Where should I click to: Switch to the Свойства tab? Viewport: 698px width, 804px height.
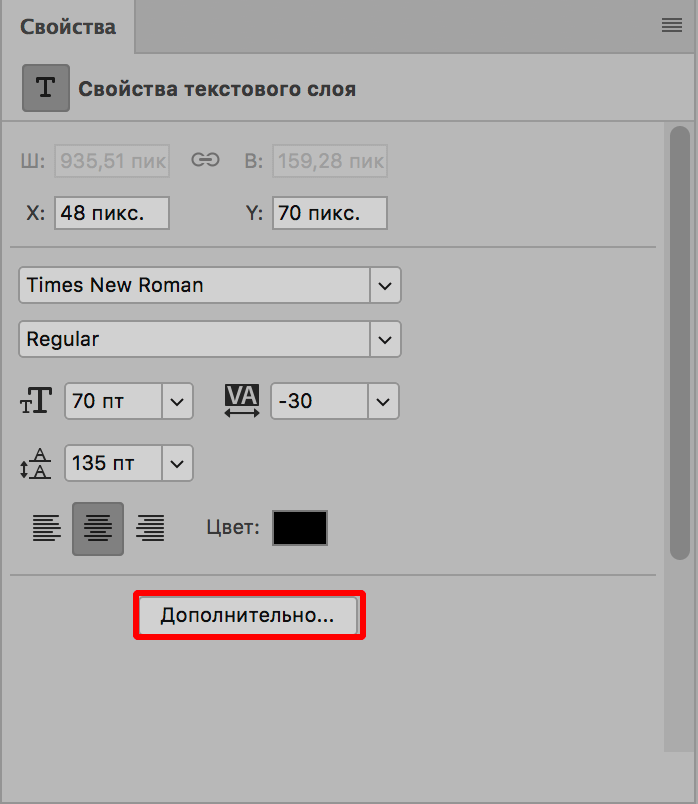tap(68, 27)
